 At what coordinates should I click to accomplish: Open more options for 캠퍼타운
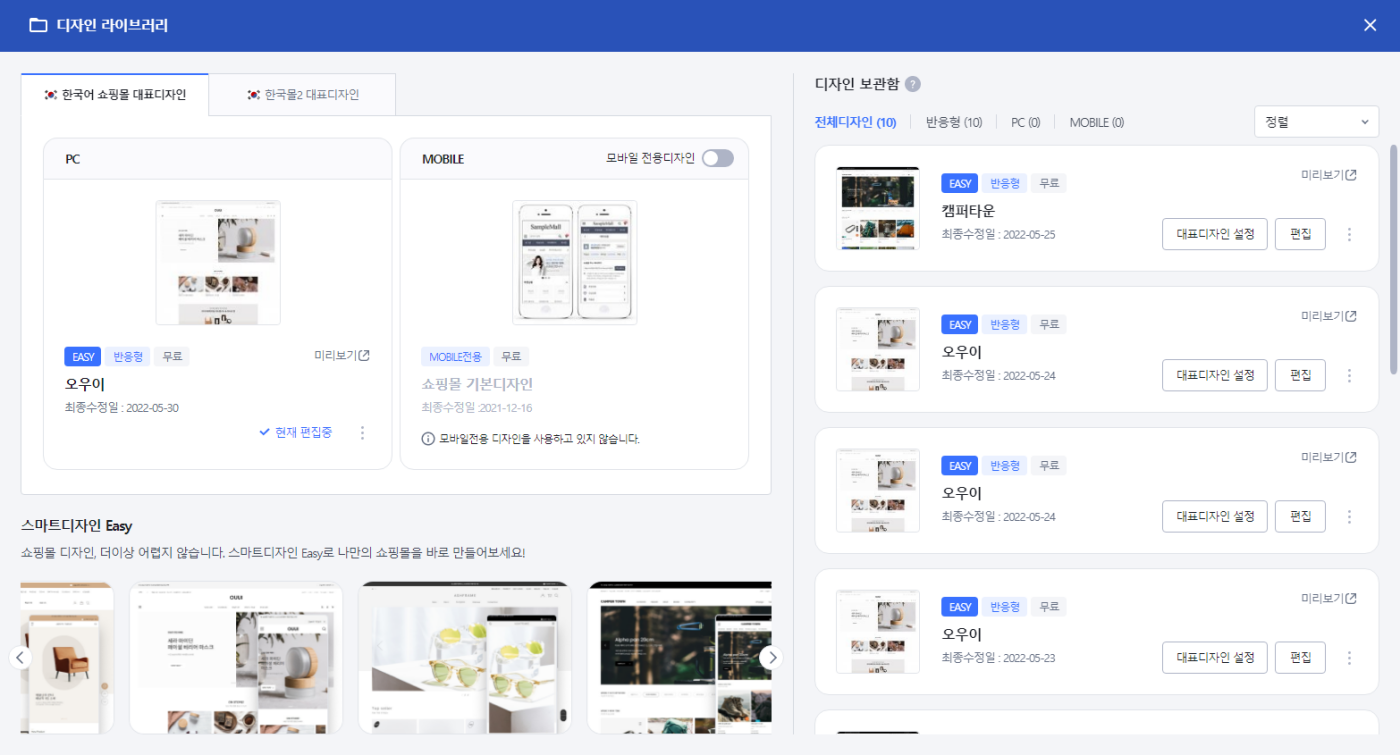[x=1349, y=234]
